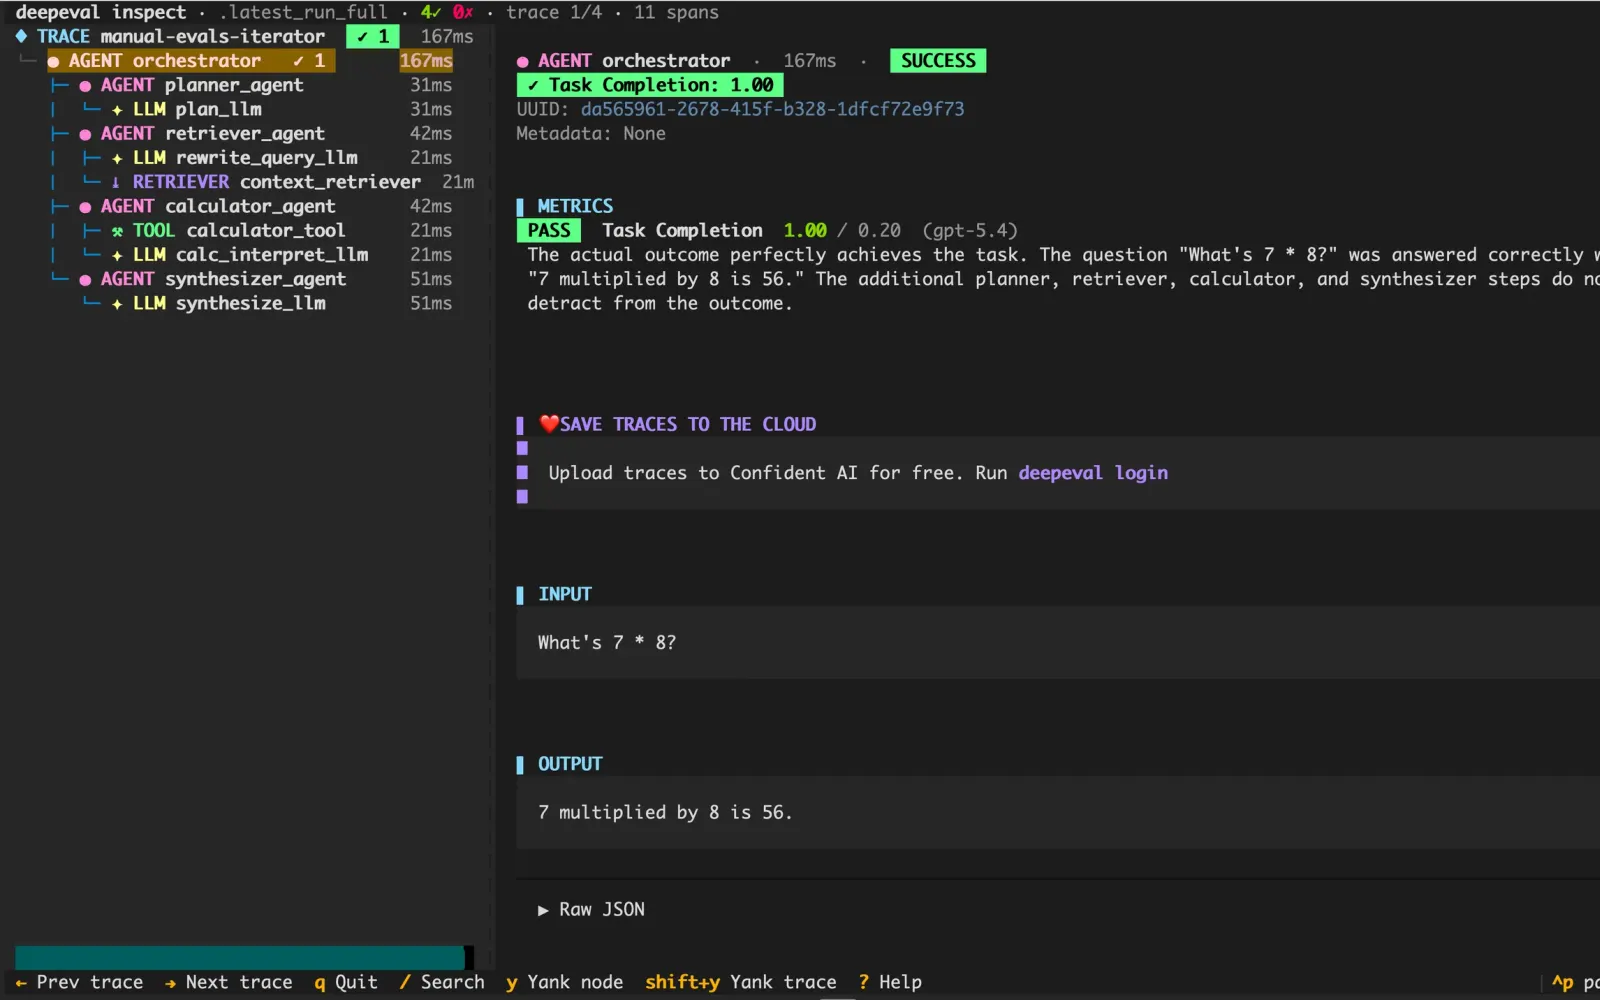
Task: Click the OUTPUT section header
Action: tap(570, 764)
